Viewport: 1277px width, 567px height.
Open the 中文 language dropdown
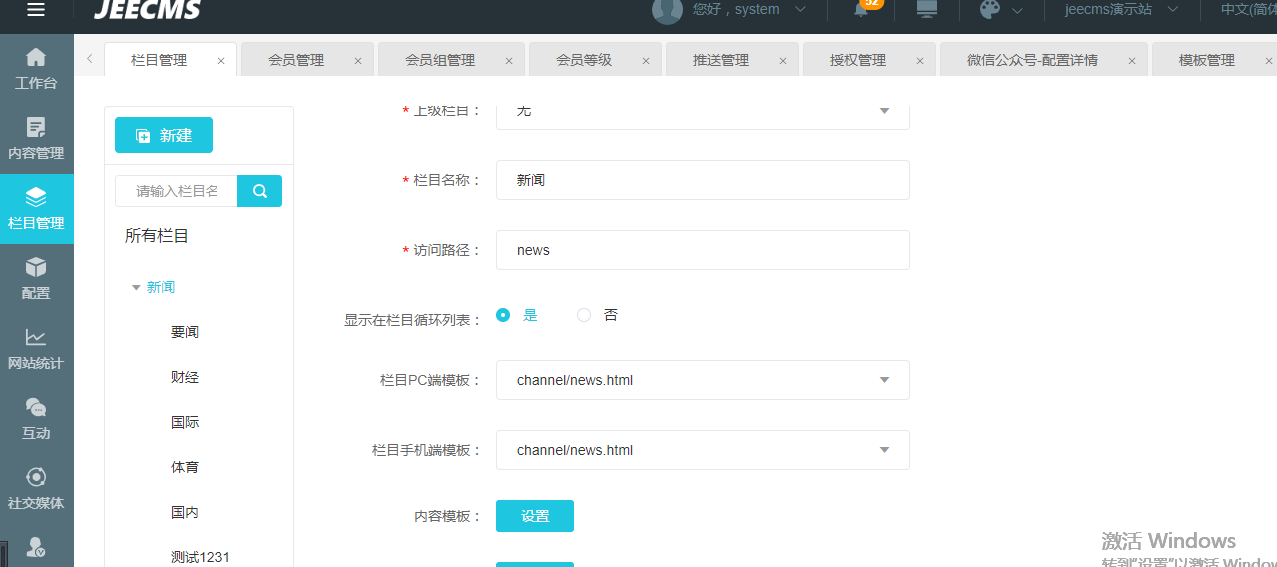[1248, 9]
